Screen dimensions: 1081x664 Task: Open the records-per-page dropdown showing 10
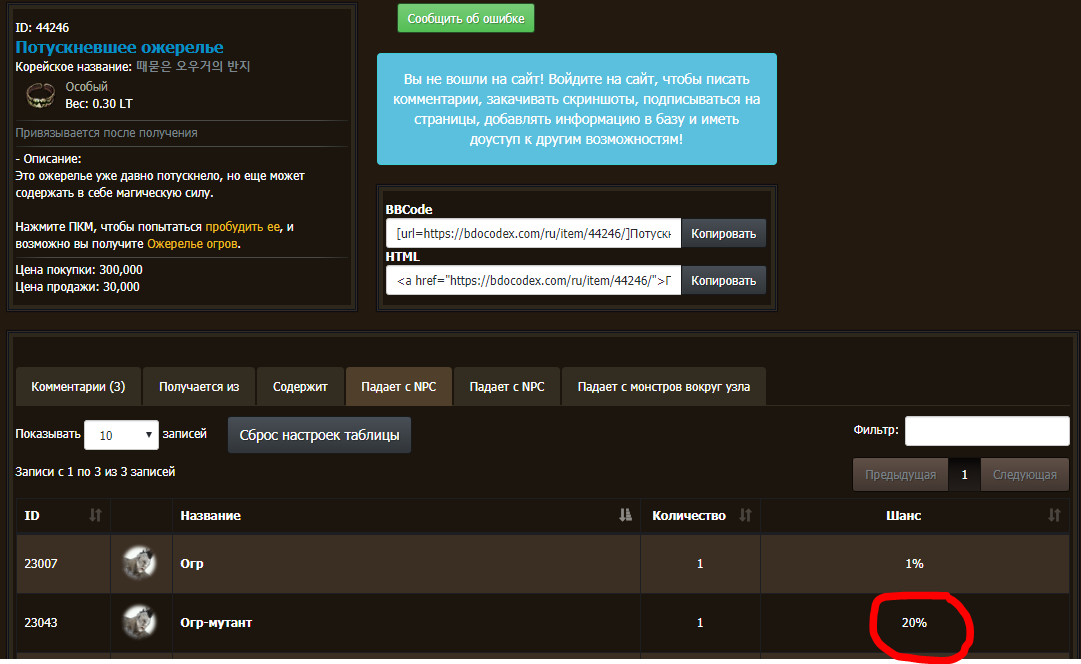click(121, 435)
